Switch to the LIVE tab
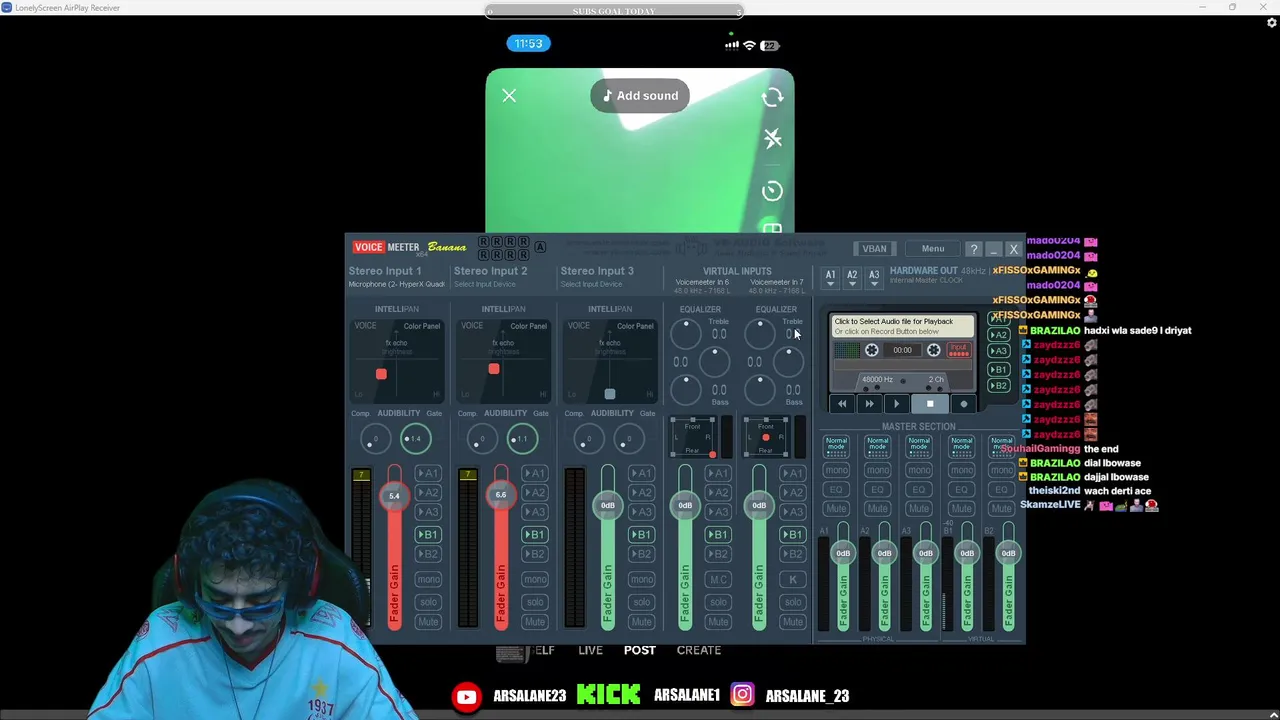 click(x=590, y=650)
